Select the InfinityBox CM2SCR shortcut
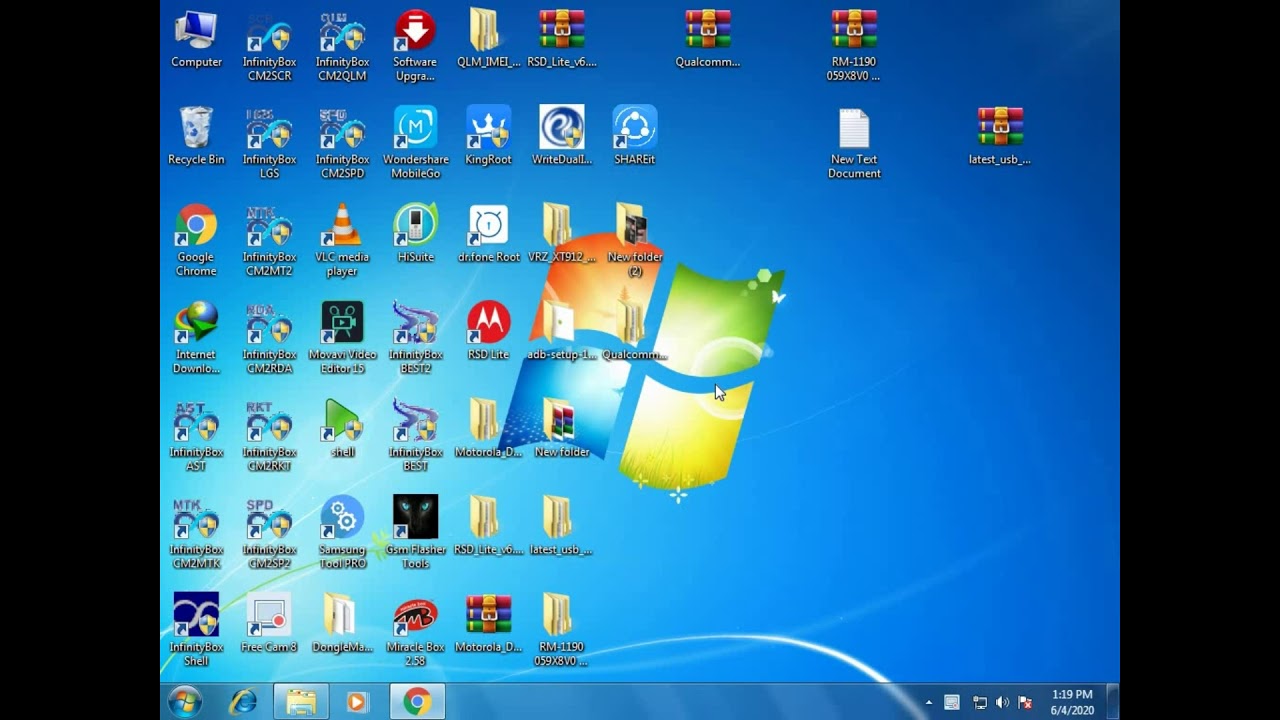Screen dimensions: 1280x720 tap(269, 47)
